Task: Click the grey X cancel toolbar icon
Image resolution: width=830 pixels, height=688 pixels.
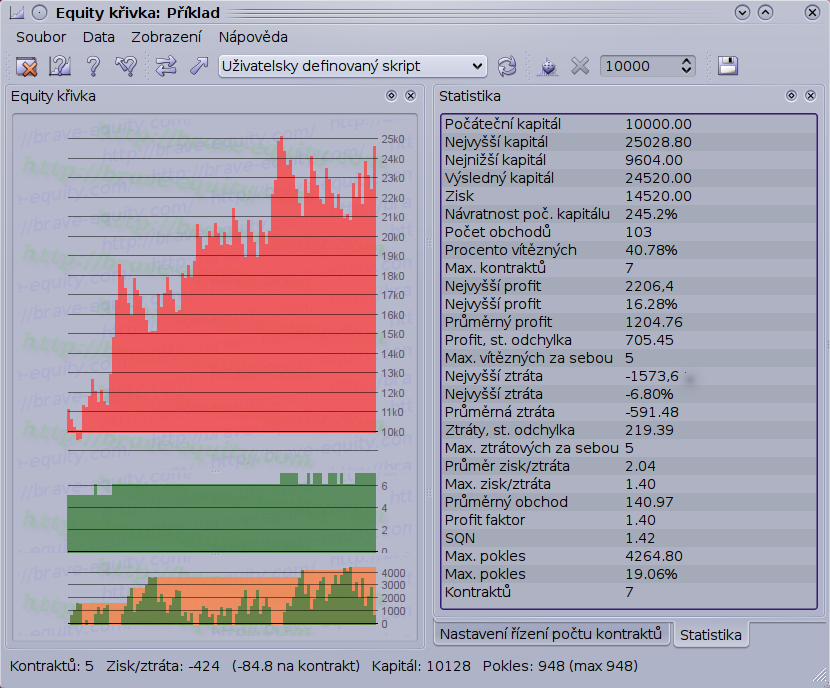Action: 580,66
